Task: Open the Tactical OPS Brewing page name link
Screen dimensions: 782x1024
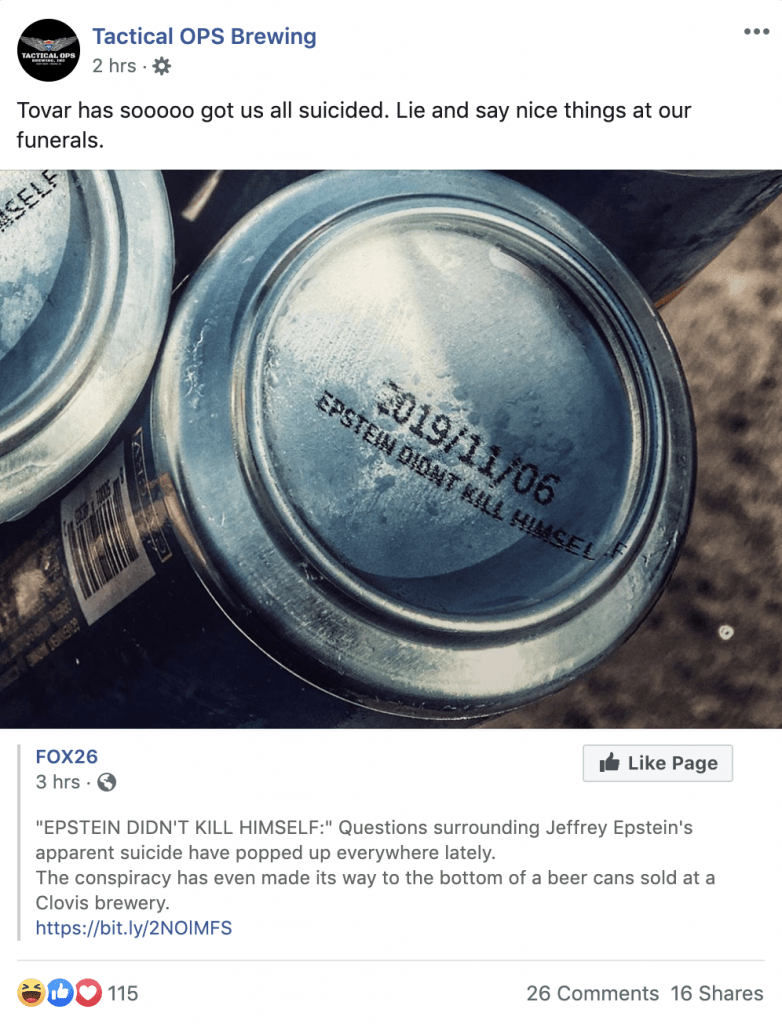Action: point(204,37)
